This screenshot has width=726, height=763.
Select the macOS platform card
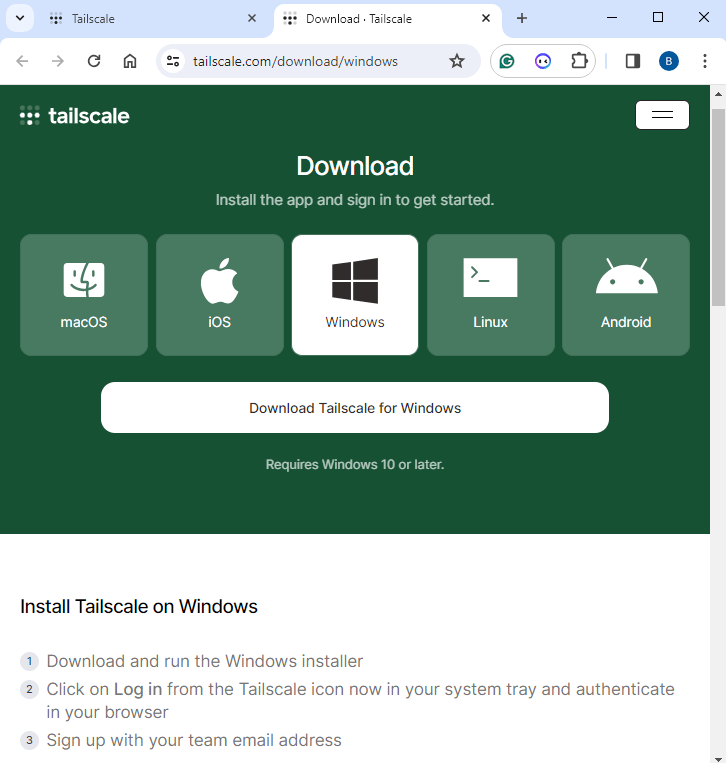pyautogui.click(x=84, y=295)
